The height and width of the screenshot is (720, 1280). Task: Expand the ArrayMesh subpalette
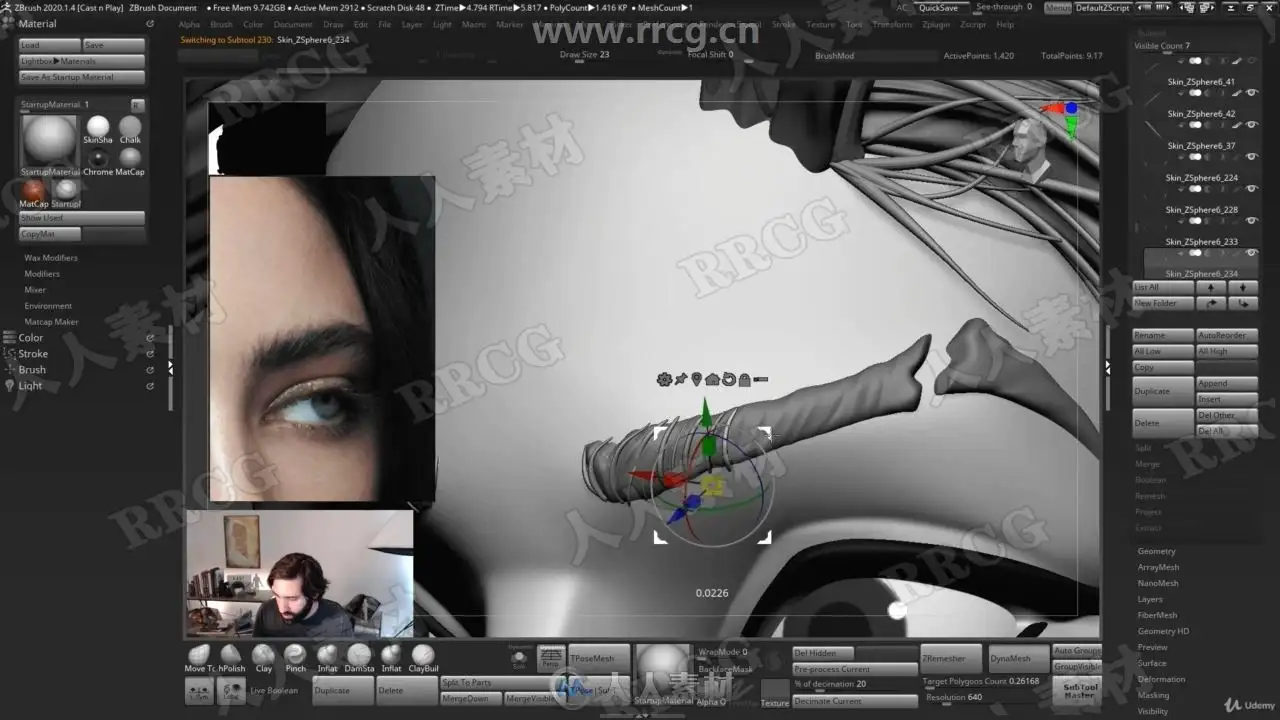pos(1158,567)
